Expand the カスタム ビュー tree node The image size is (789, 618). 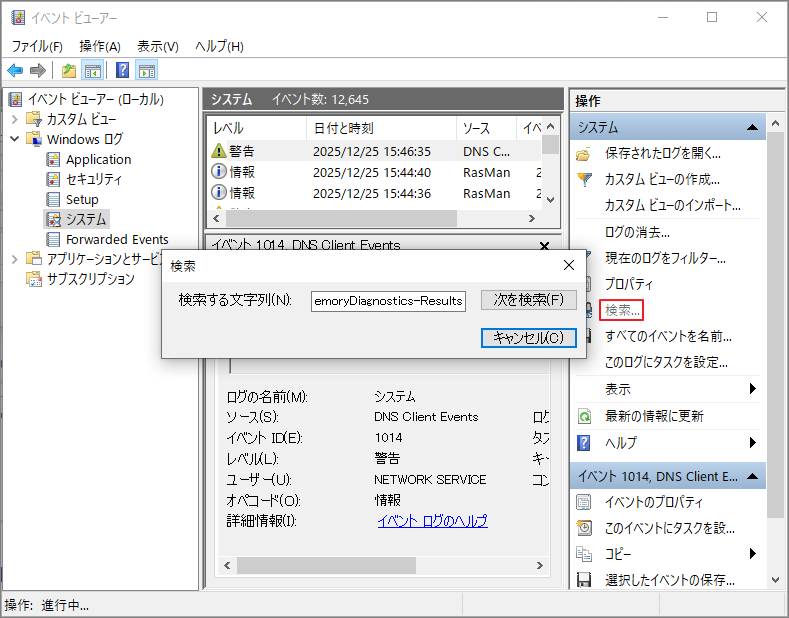click(x=15, y=119)
